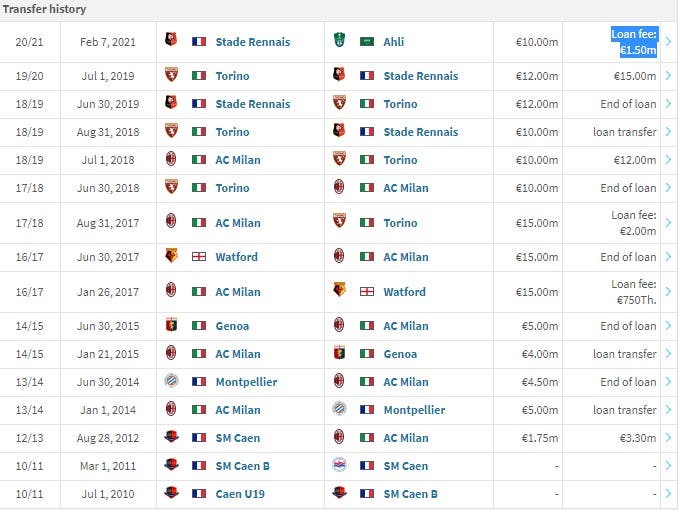Click the Saudi Arabia flag next to Ahli
Image resolution: width=678 pixels, height=510 pixels.
point(367,42)
